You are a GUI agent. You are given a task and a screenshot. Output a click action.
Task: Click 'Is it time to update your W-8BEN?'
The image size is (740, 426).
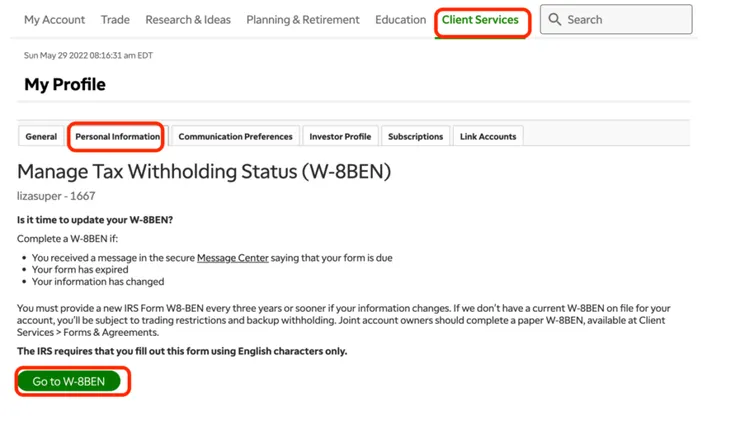click(95, 220)
